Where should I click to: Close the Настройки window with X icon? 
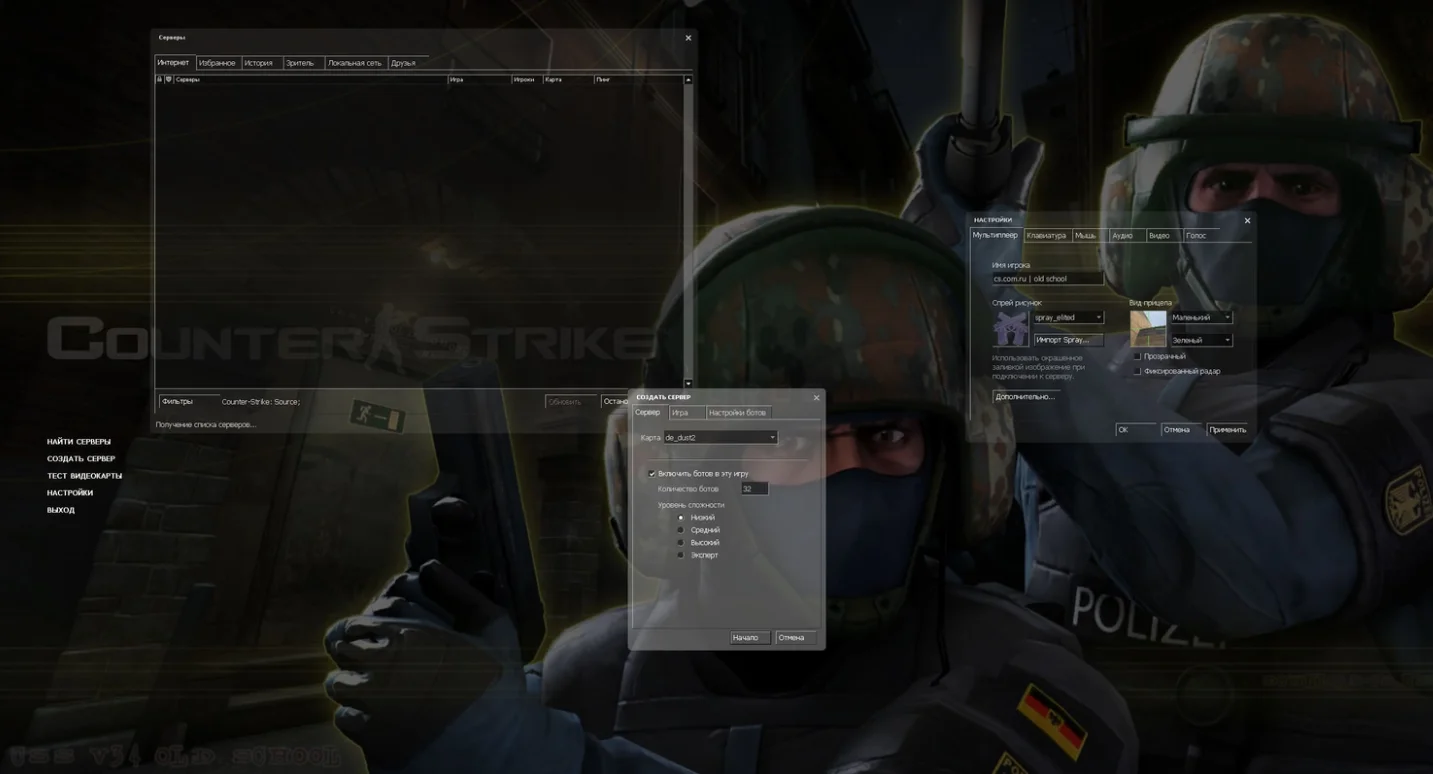click(1247, 220)
